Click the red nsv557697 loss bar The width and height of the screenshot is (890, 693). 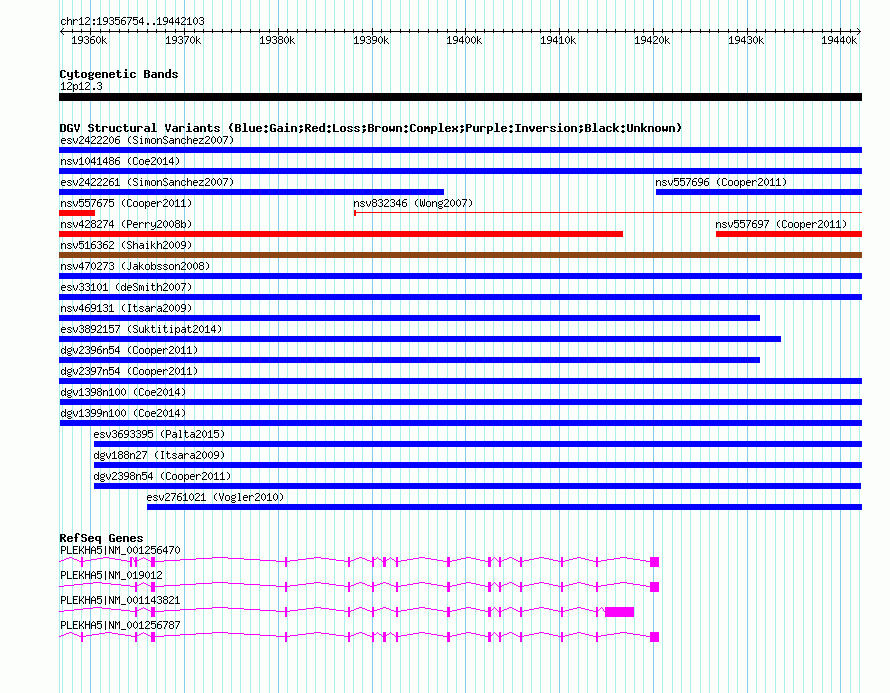click(x=789, y=234)
